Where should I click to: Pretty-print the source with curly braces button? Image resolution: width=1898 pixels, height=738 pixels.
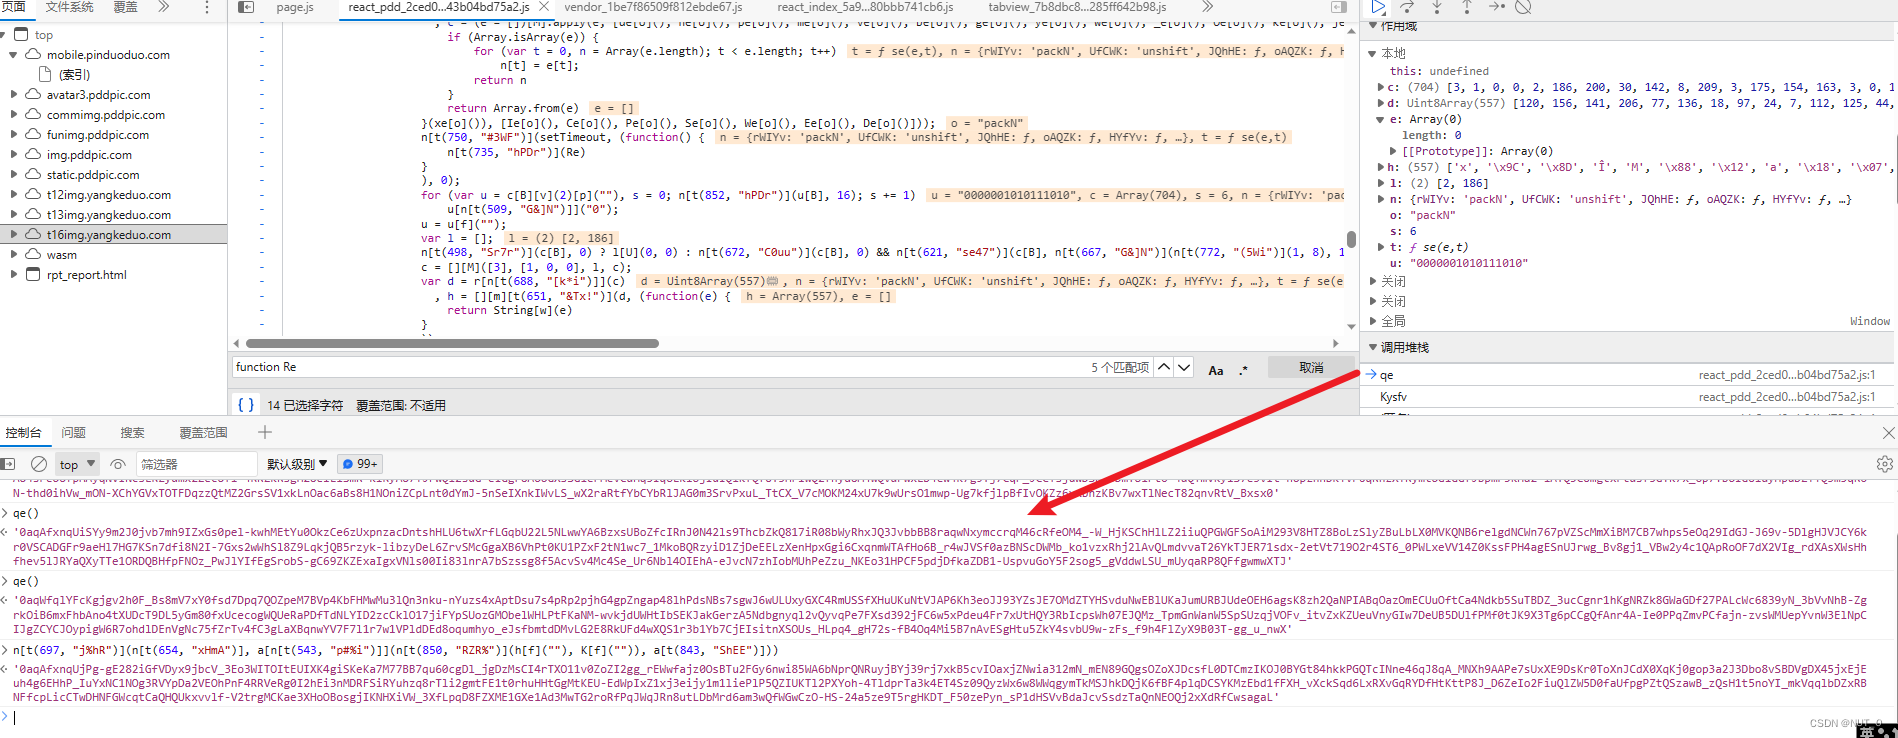[245, 405]
